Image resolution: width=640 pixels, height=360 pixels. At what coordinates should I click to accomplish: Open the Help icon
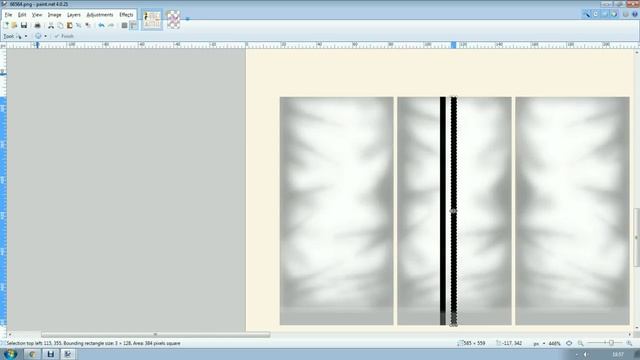coord(635,14)
